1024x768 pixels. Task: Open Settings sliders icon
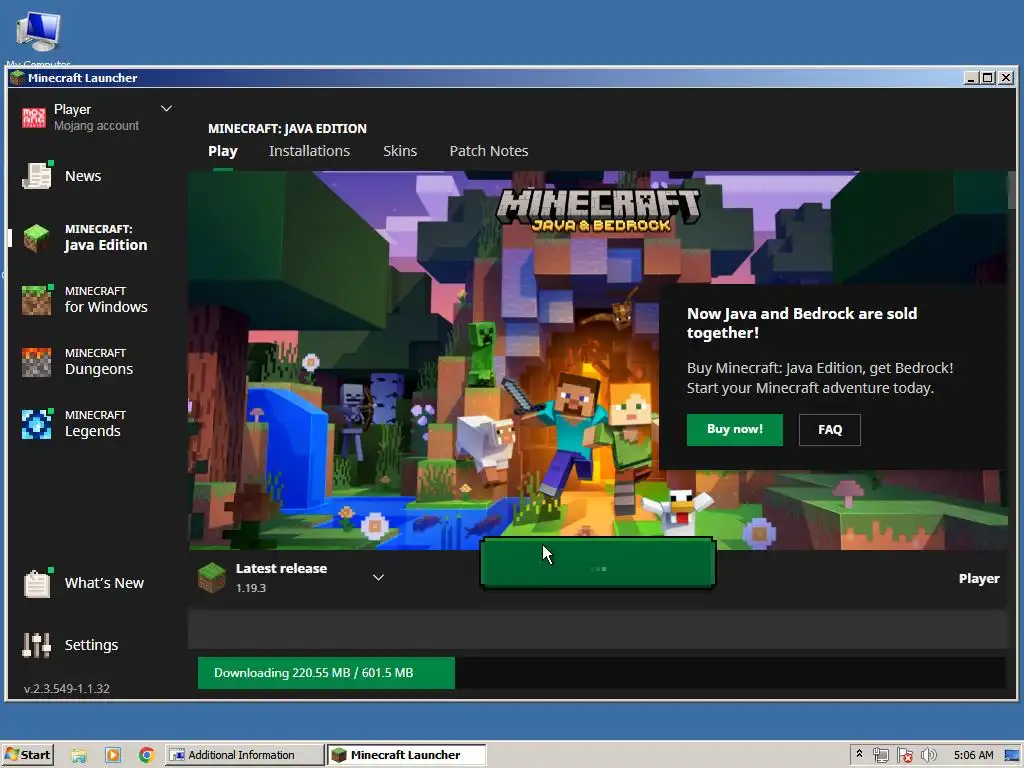tap(37, 645)
